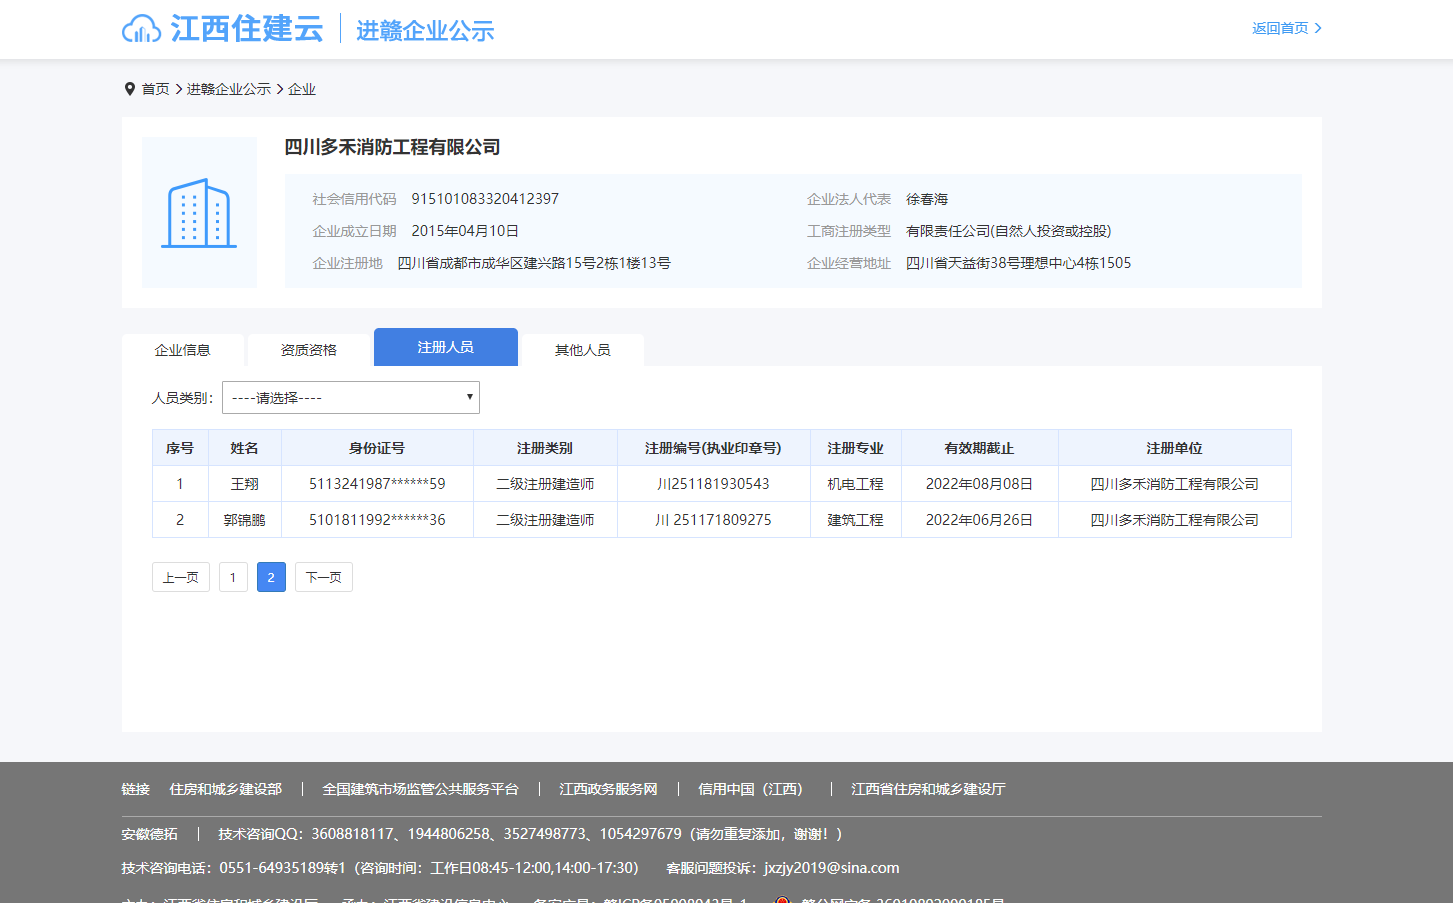
Task: Click the blue building company icon
Action: 199,213
